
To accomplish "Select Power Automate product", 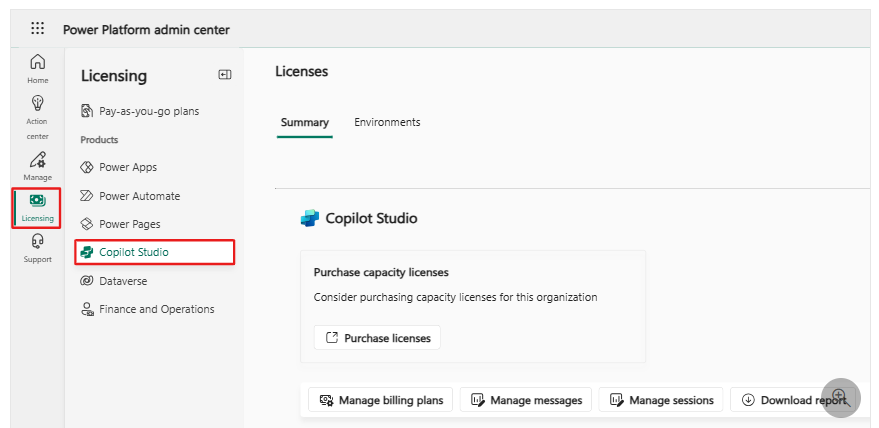I will (139, 196).
